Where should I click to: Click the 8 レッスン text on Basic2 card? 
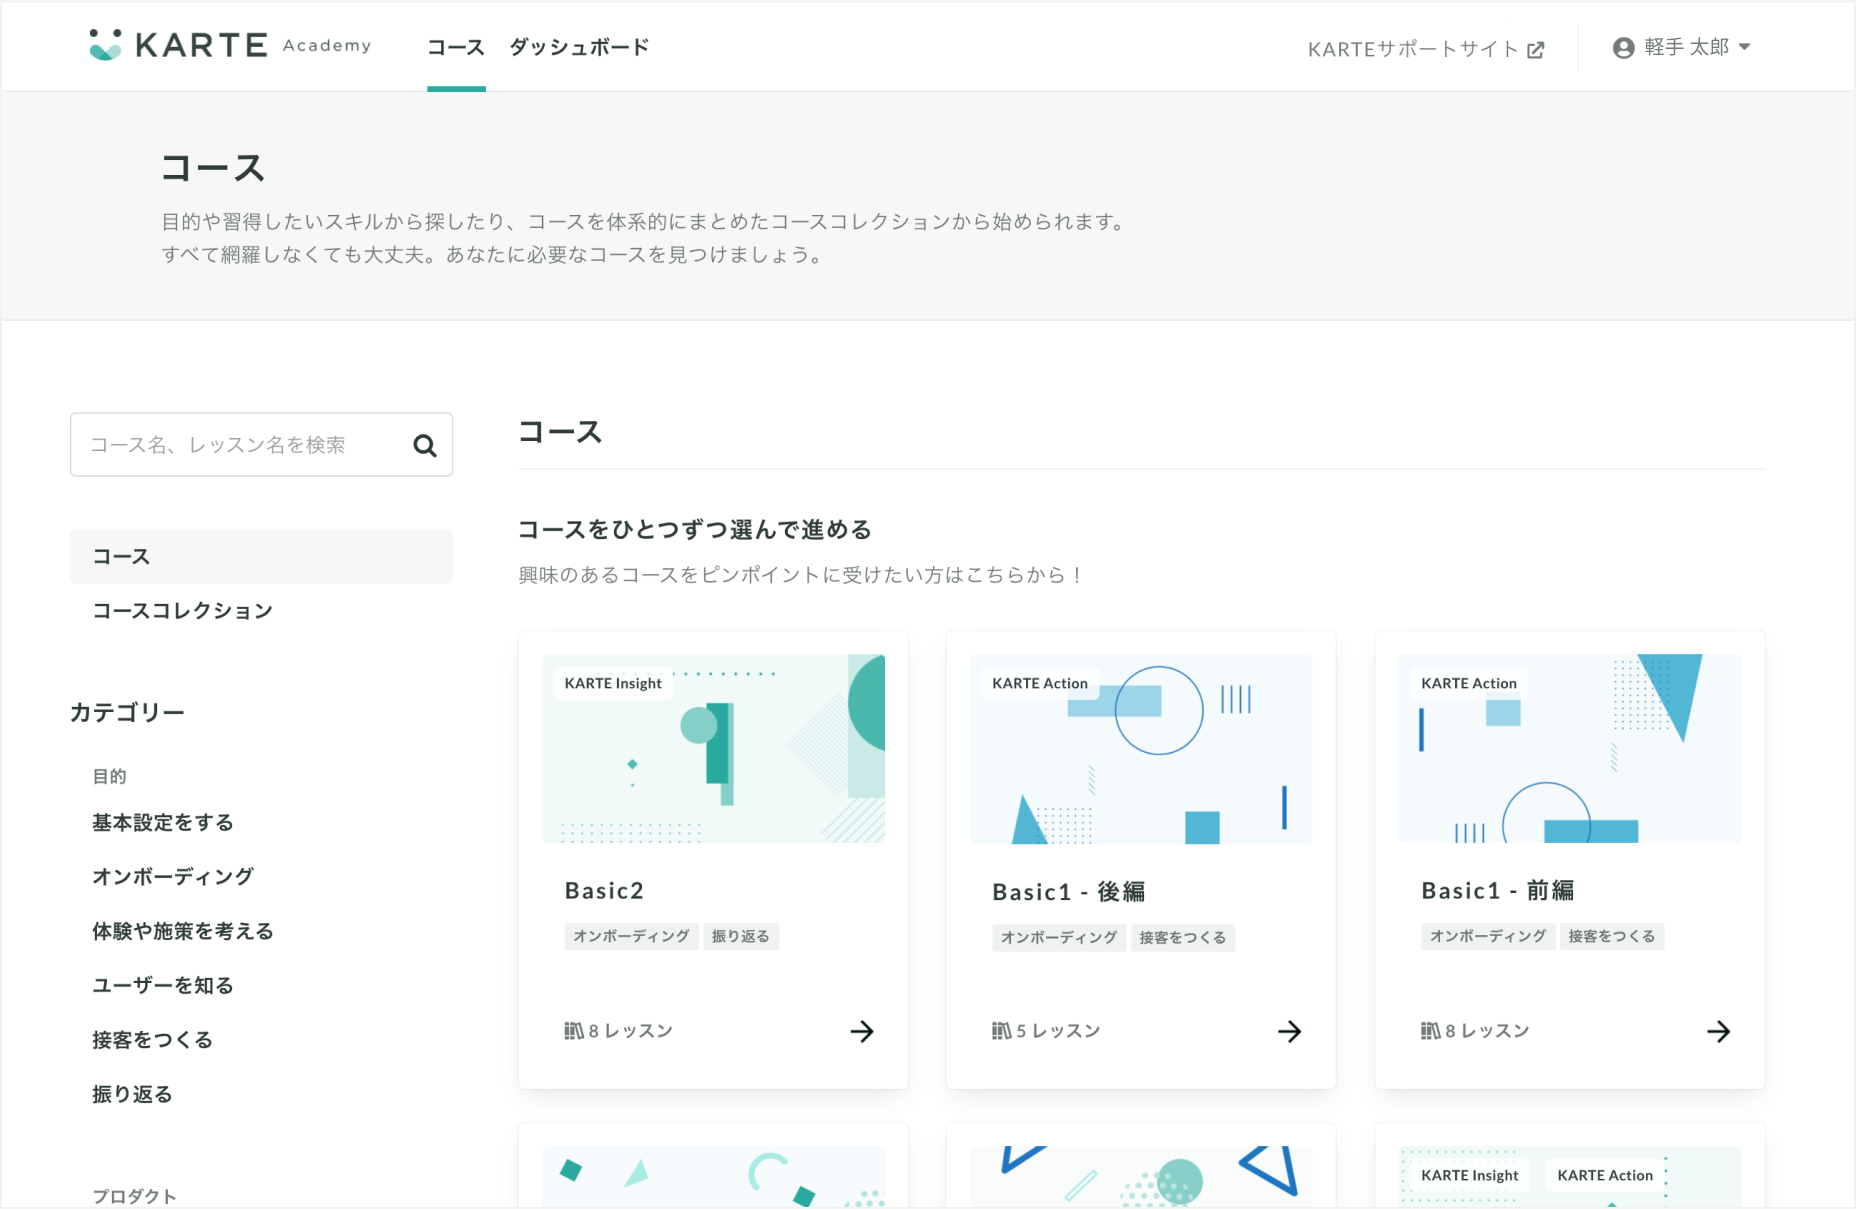(x=631, y=1031)
